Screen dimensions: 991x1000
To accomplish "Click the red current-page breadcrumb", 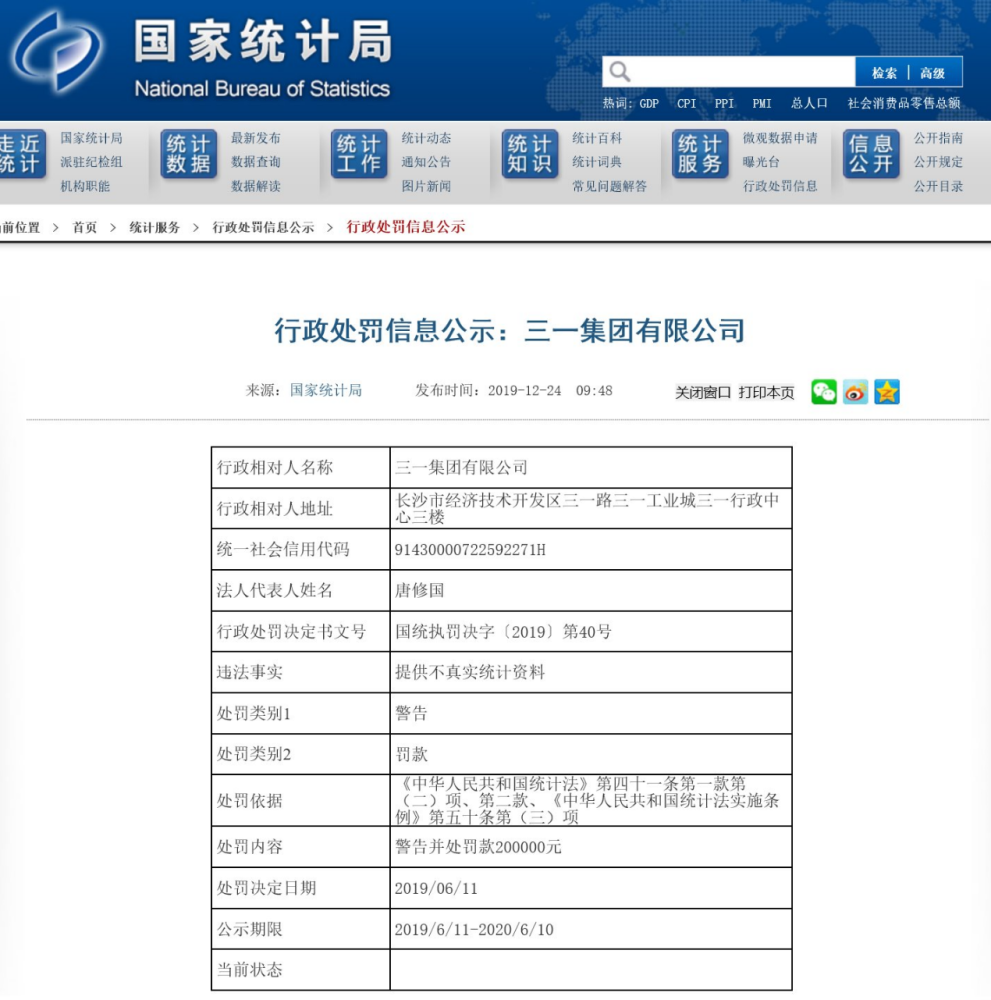I will (x=406, y=227).
